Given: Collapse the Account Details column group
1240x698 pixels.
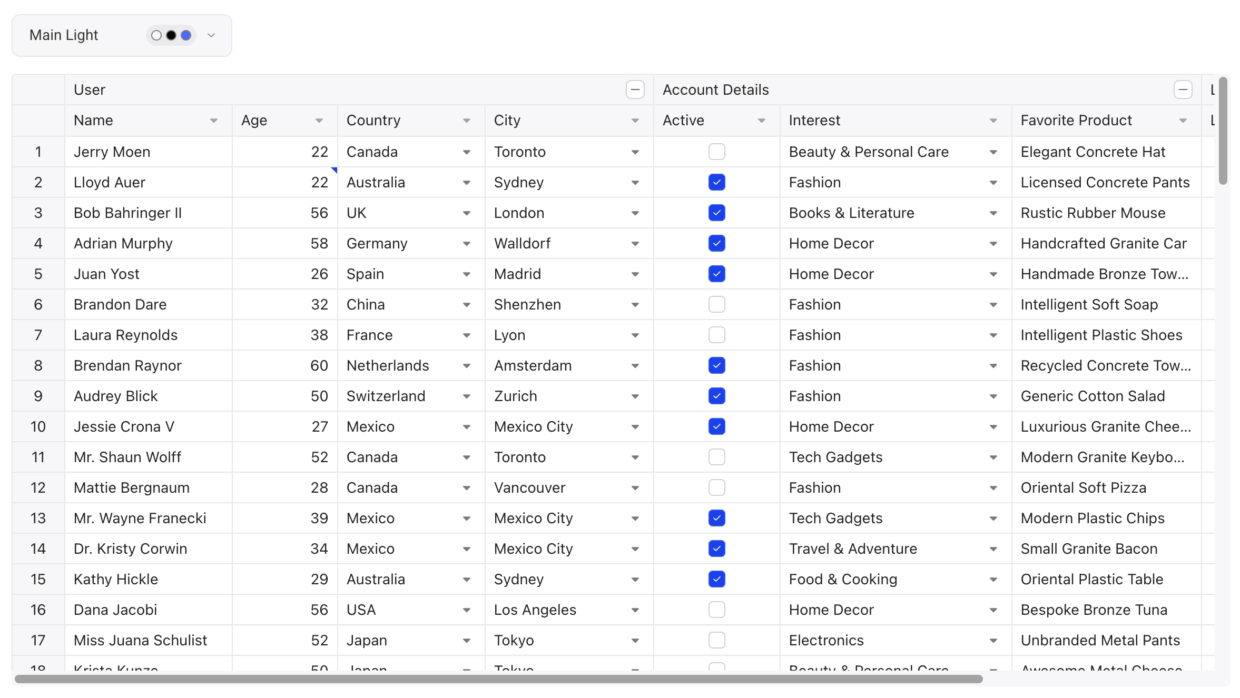Looking at the screenshot, I should (x=1183, y=90).
